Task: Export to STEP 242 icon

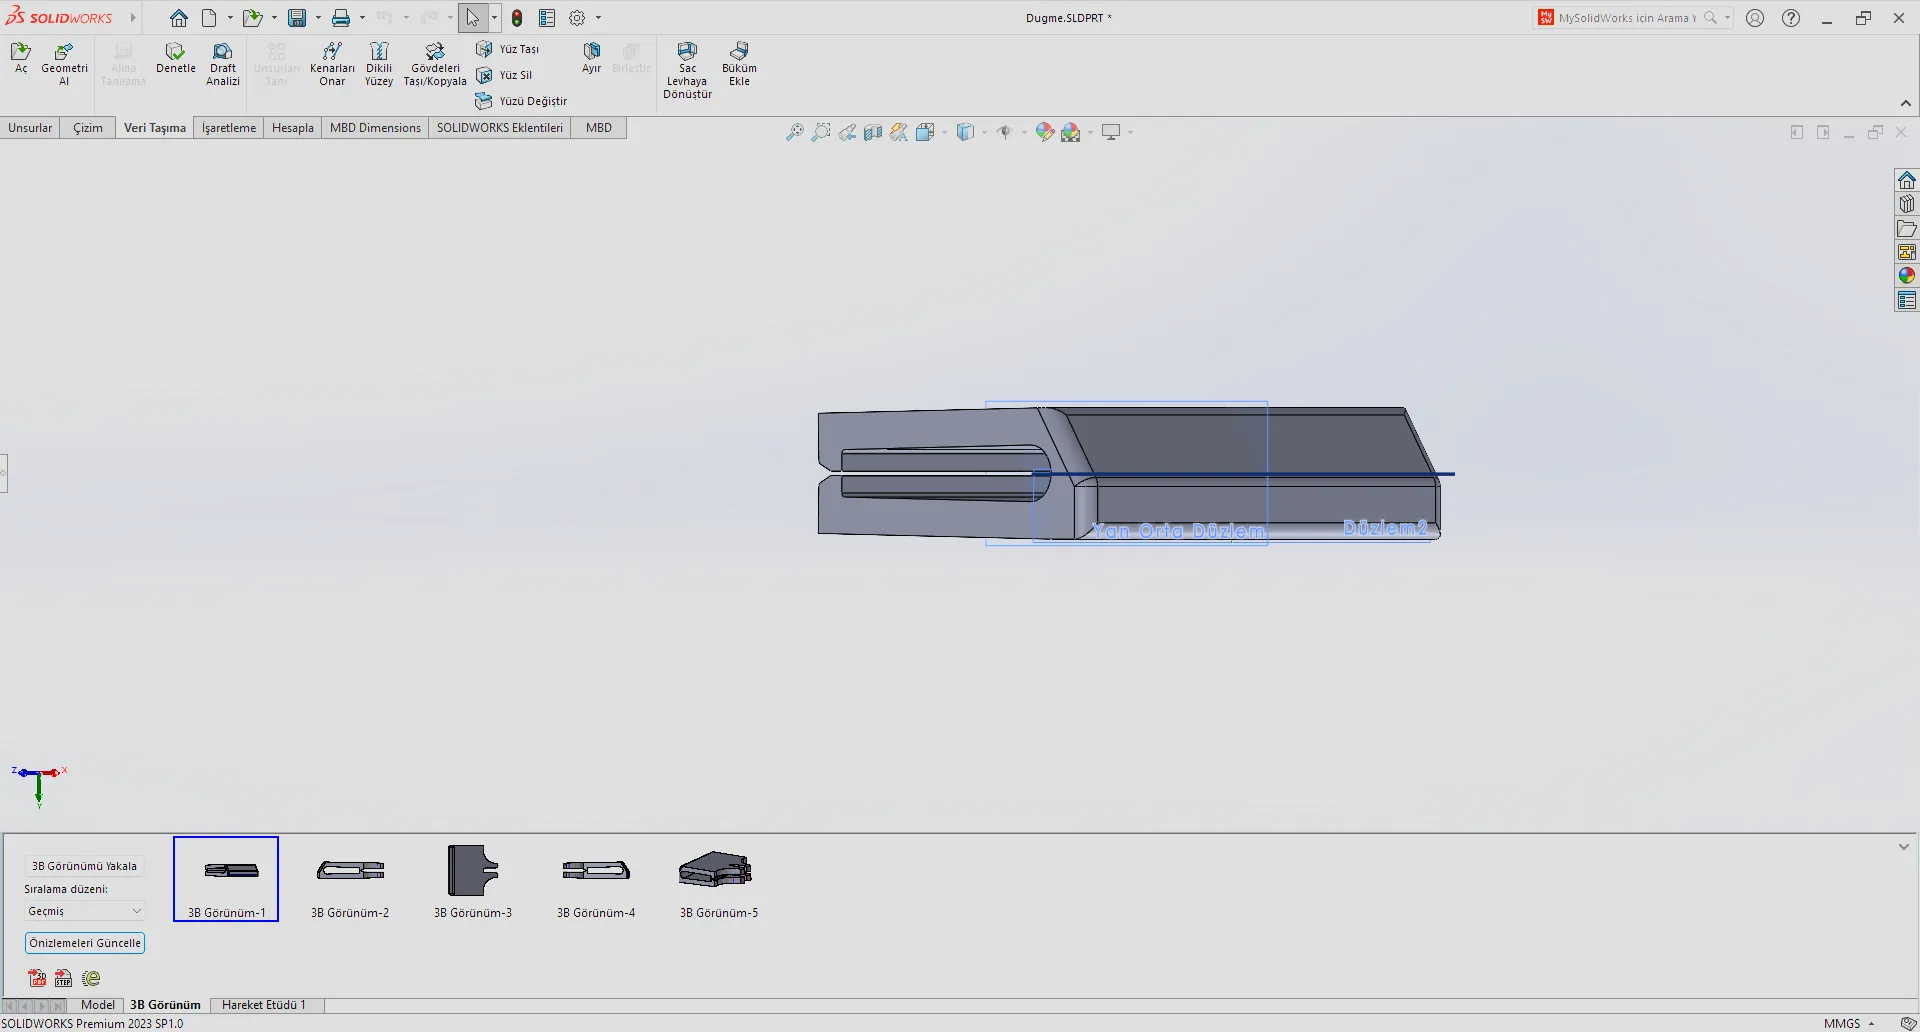Action: tap(63, 978)
